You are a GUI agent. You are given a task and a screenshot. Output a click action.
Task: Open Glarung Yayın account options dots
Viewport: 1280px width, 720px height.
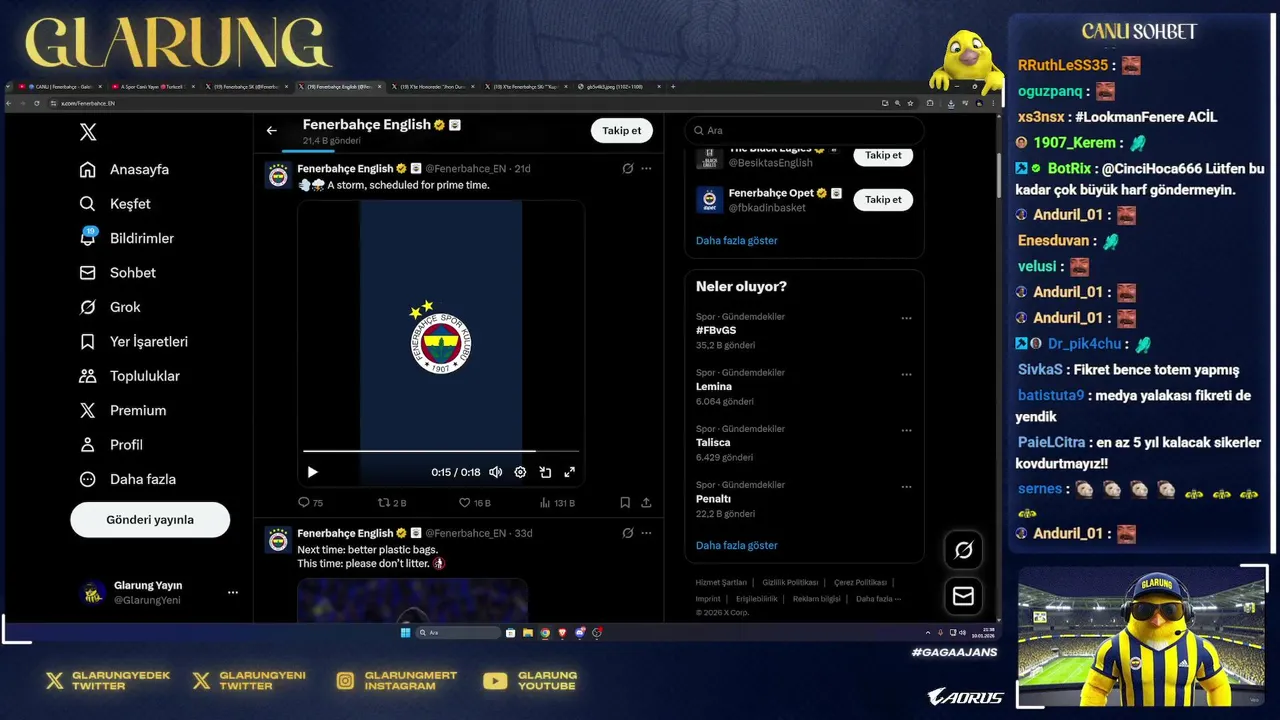point(233,592)
